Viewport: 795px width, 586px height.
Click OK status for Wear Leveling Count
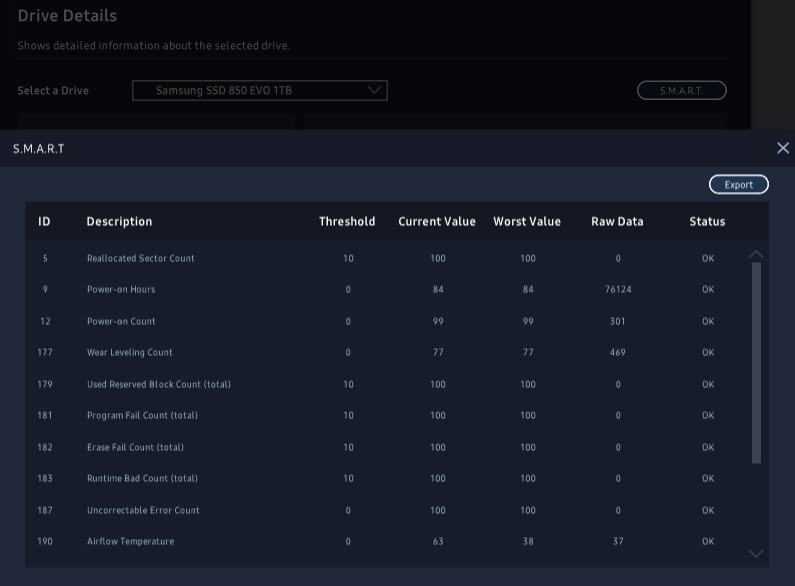pyautogui.click(x=708, y=352)
